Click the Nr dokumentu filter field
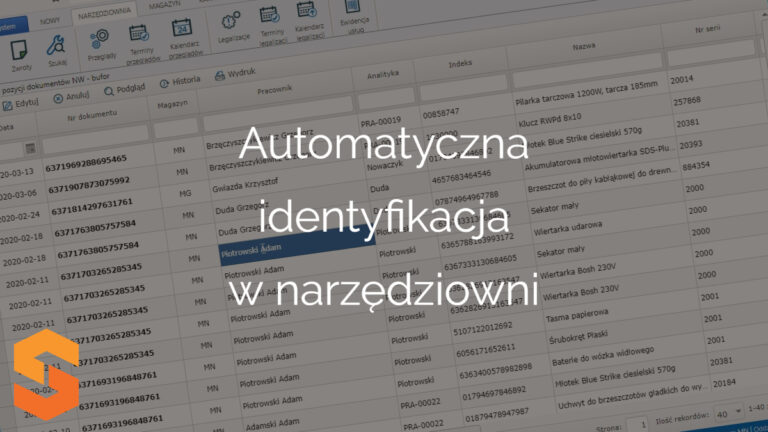The height and width of the screenshot is (432, 768). pos(96,137)
